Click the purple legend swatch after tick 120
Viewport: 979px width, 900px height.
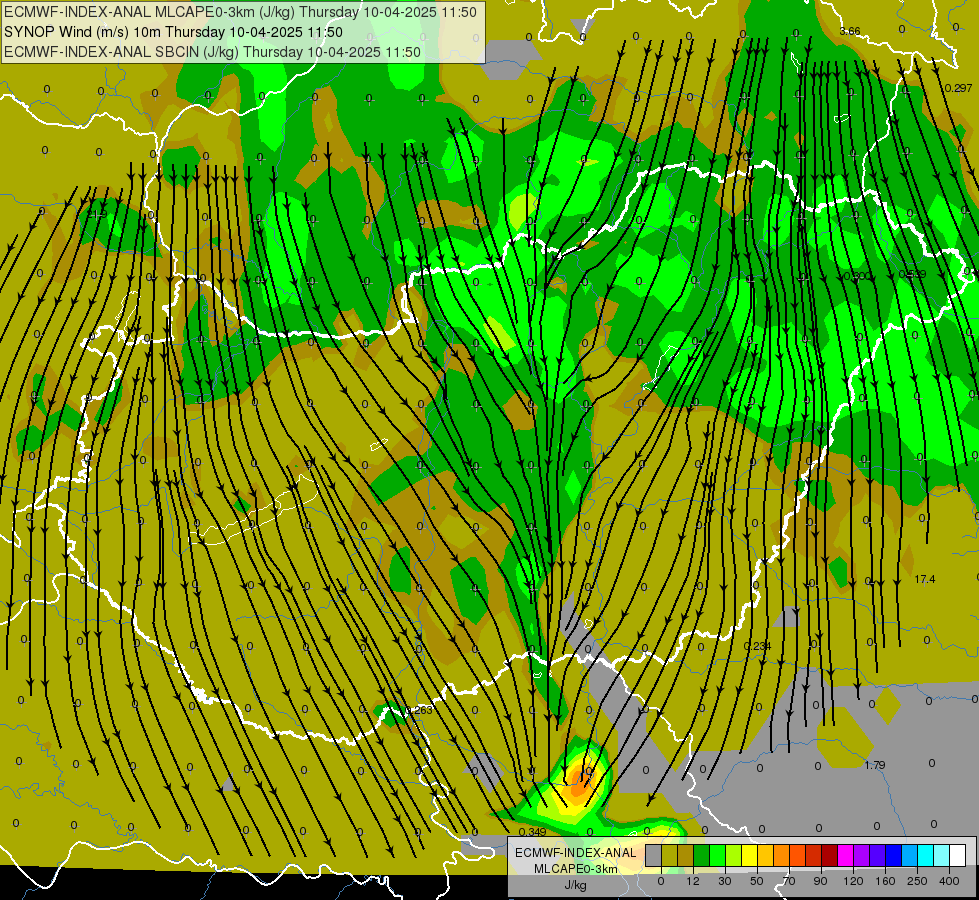(x=862, y=855)
